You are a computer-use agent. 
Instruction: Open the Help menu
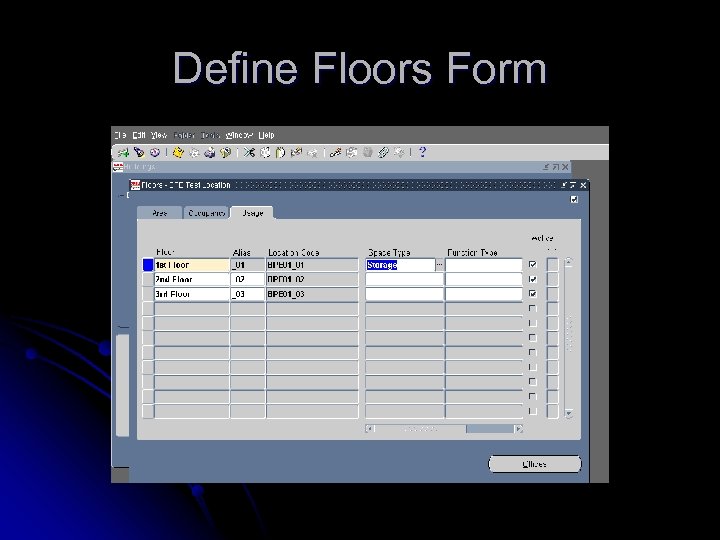[x=266, y=135]
